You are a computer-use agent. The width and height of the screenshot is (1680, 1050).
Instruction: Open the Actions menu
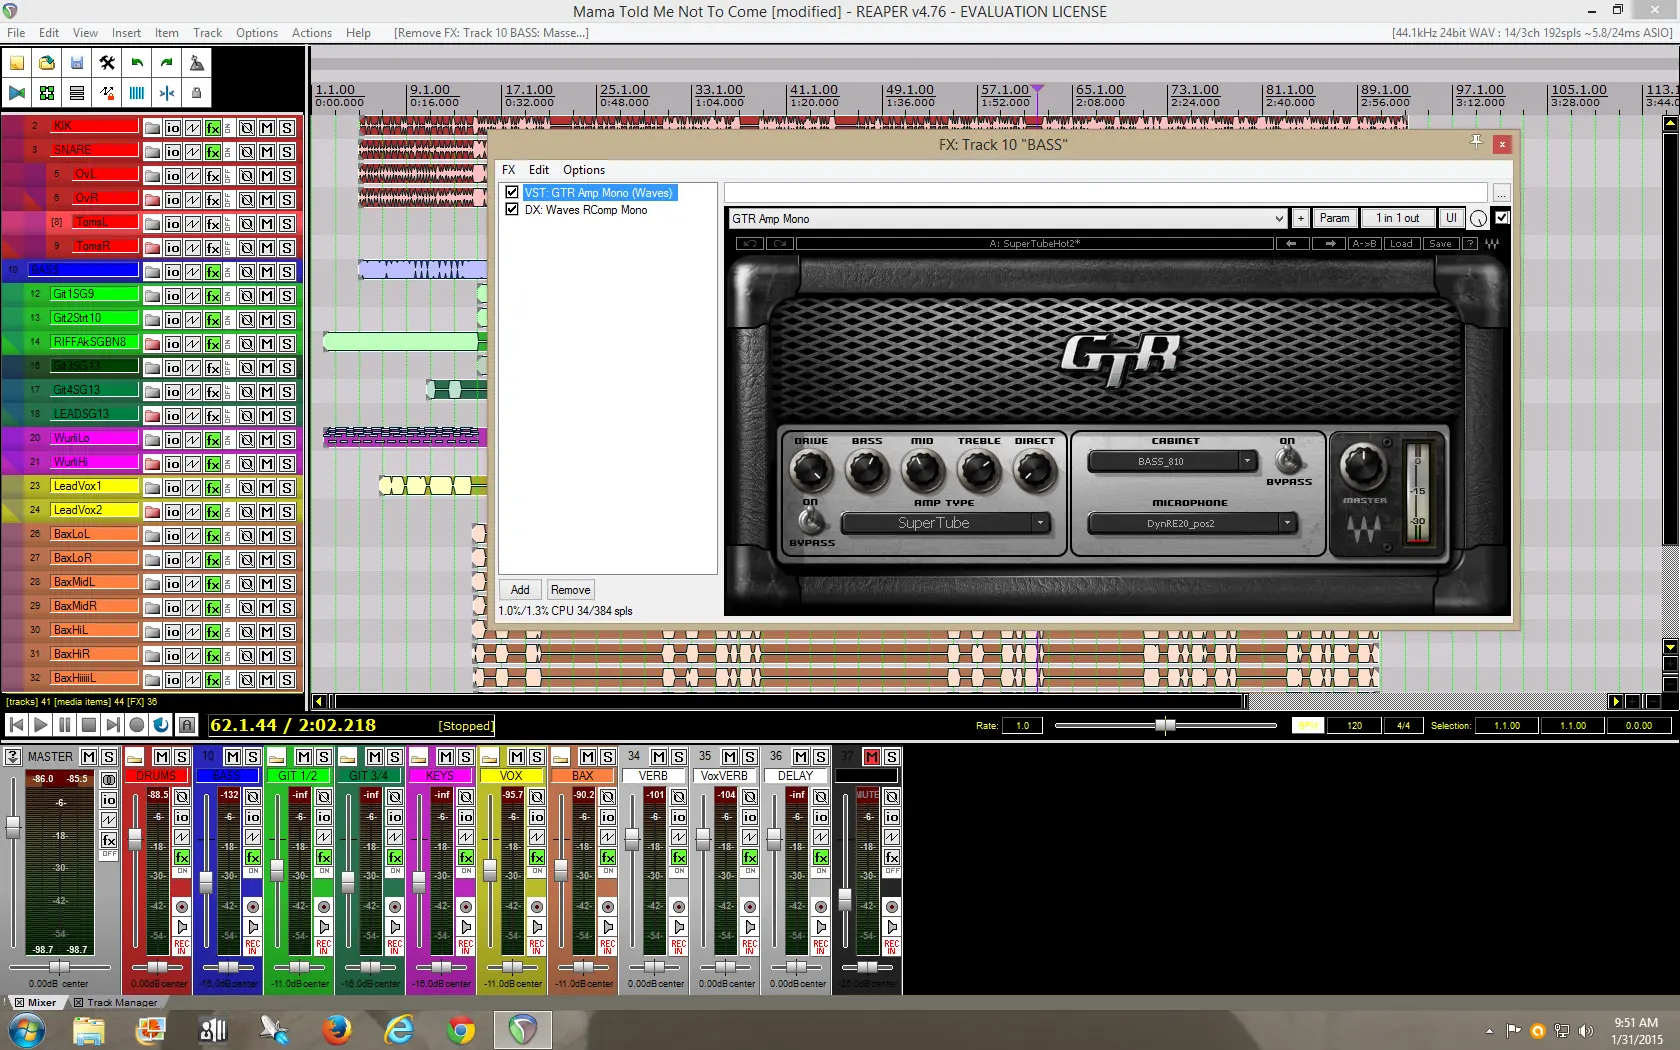tap(312, 33)
